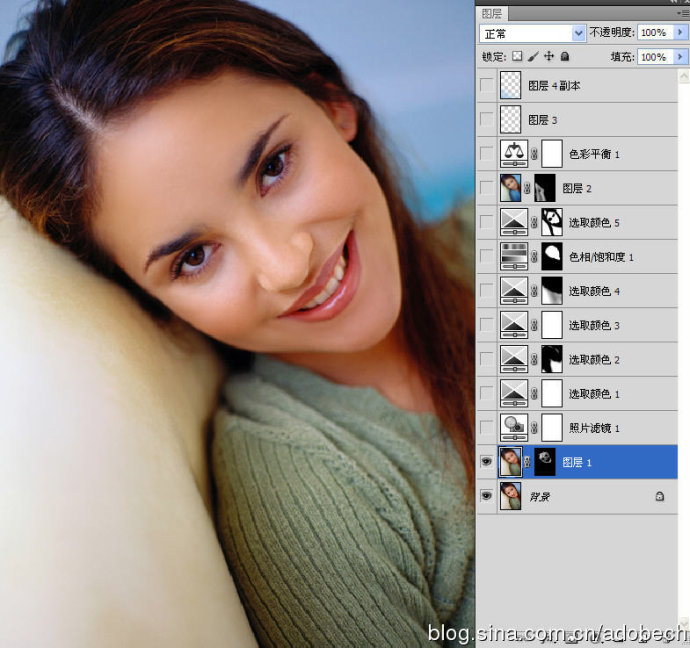Select 图层 2 layer mask thumbnail
Viewport: 690px width, 648px height.
[545, 188]
